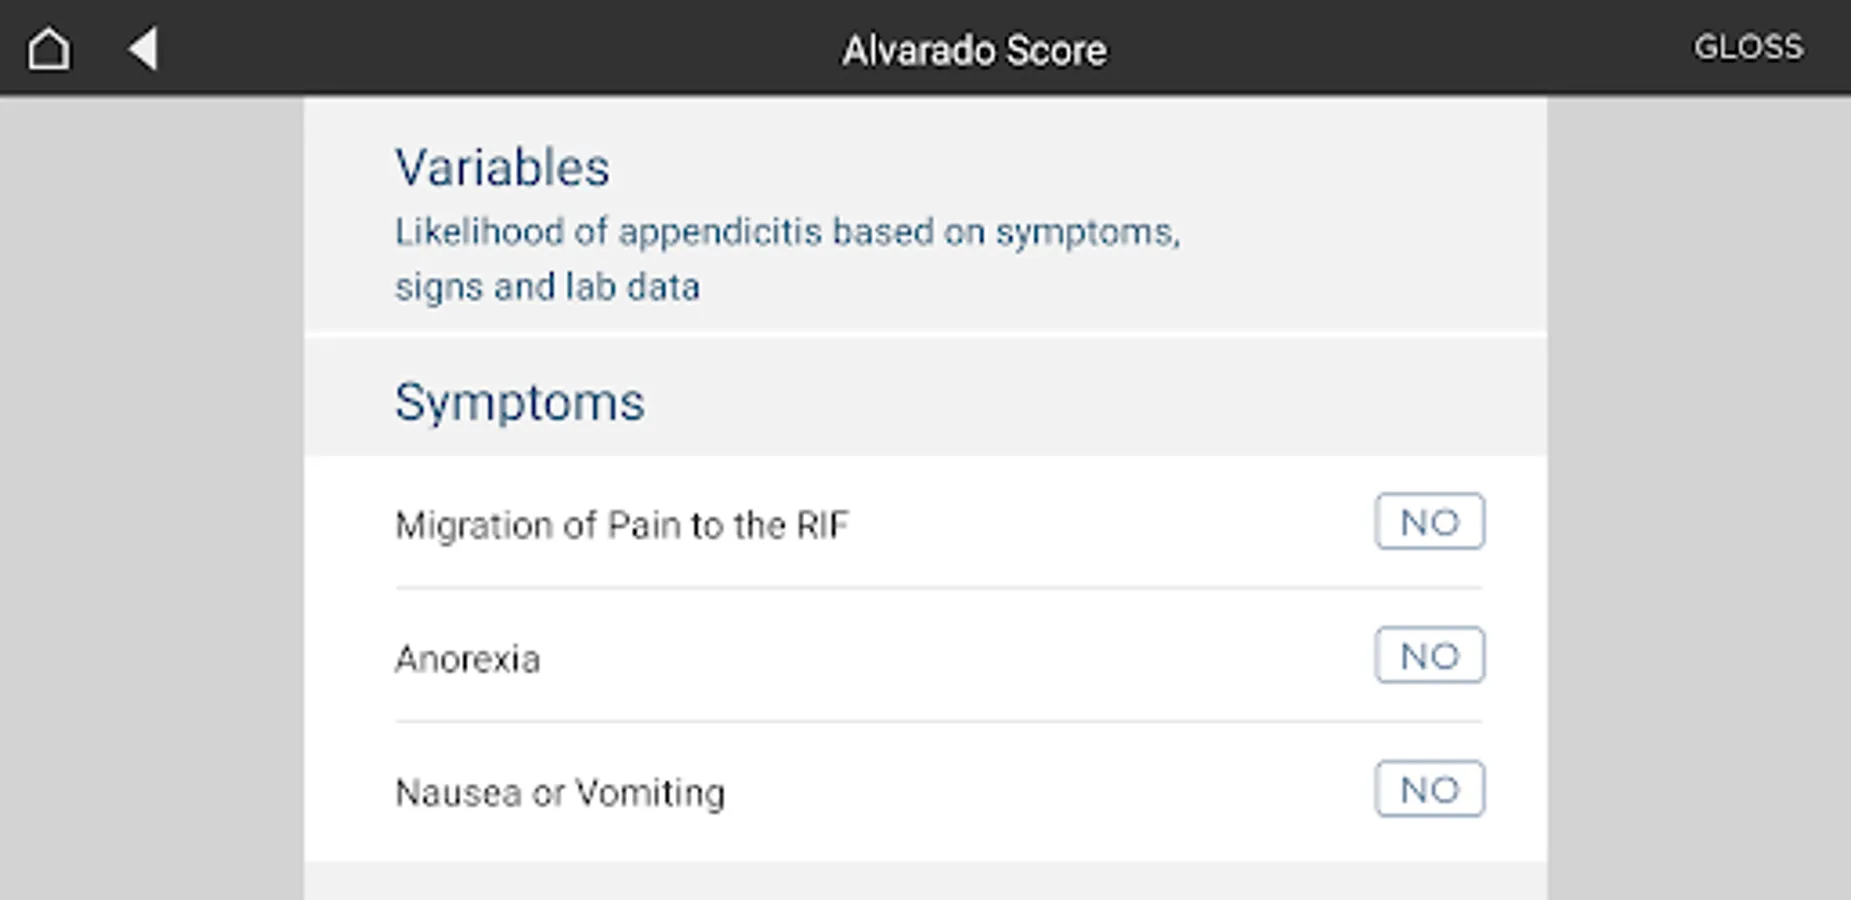
Task: Click the gray margin left of the form
Action: click(152, 500)
